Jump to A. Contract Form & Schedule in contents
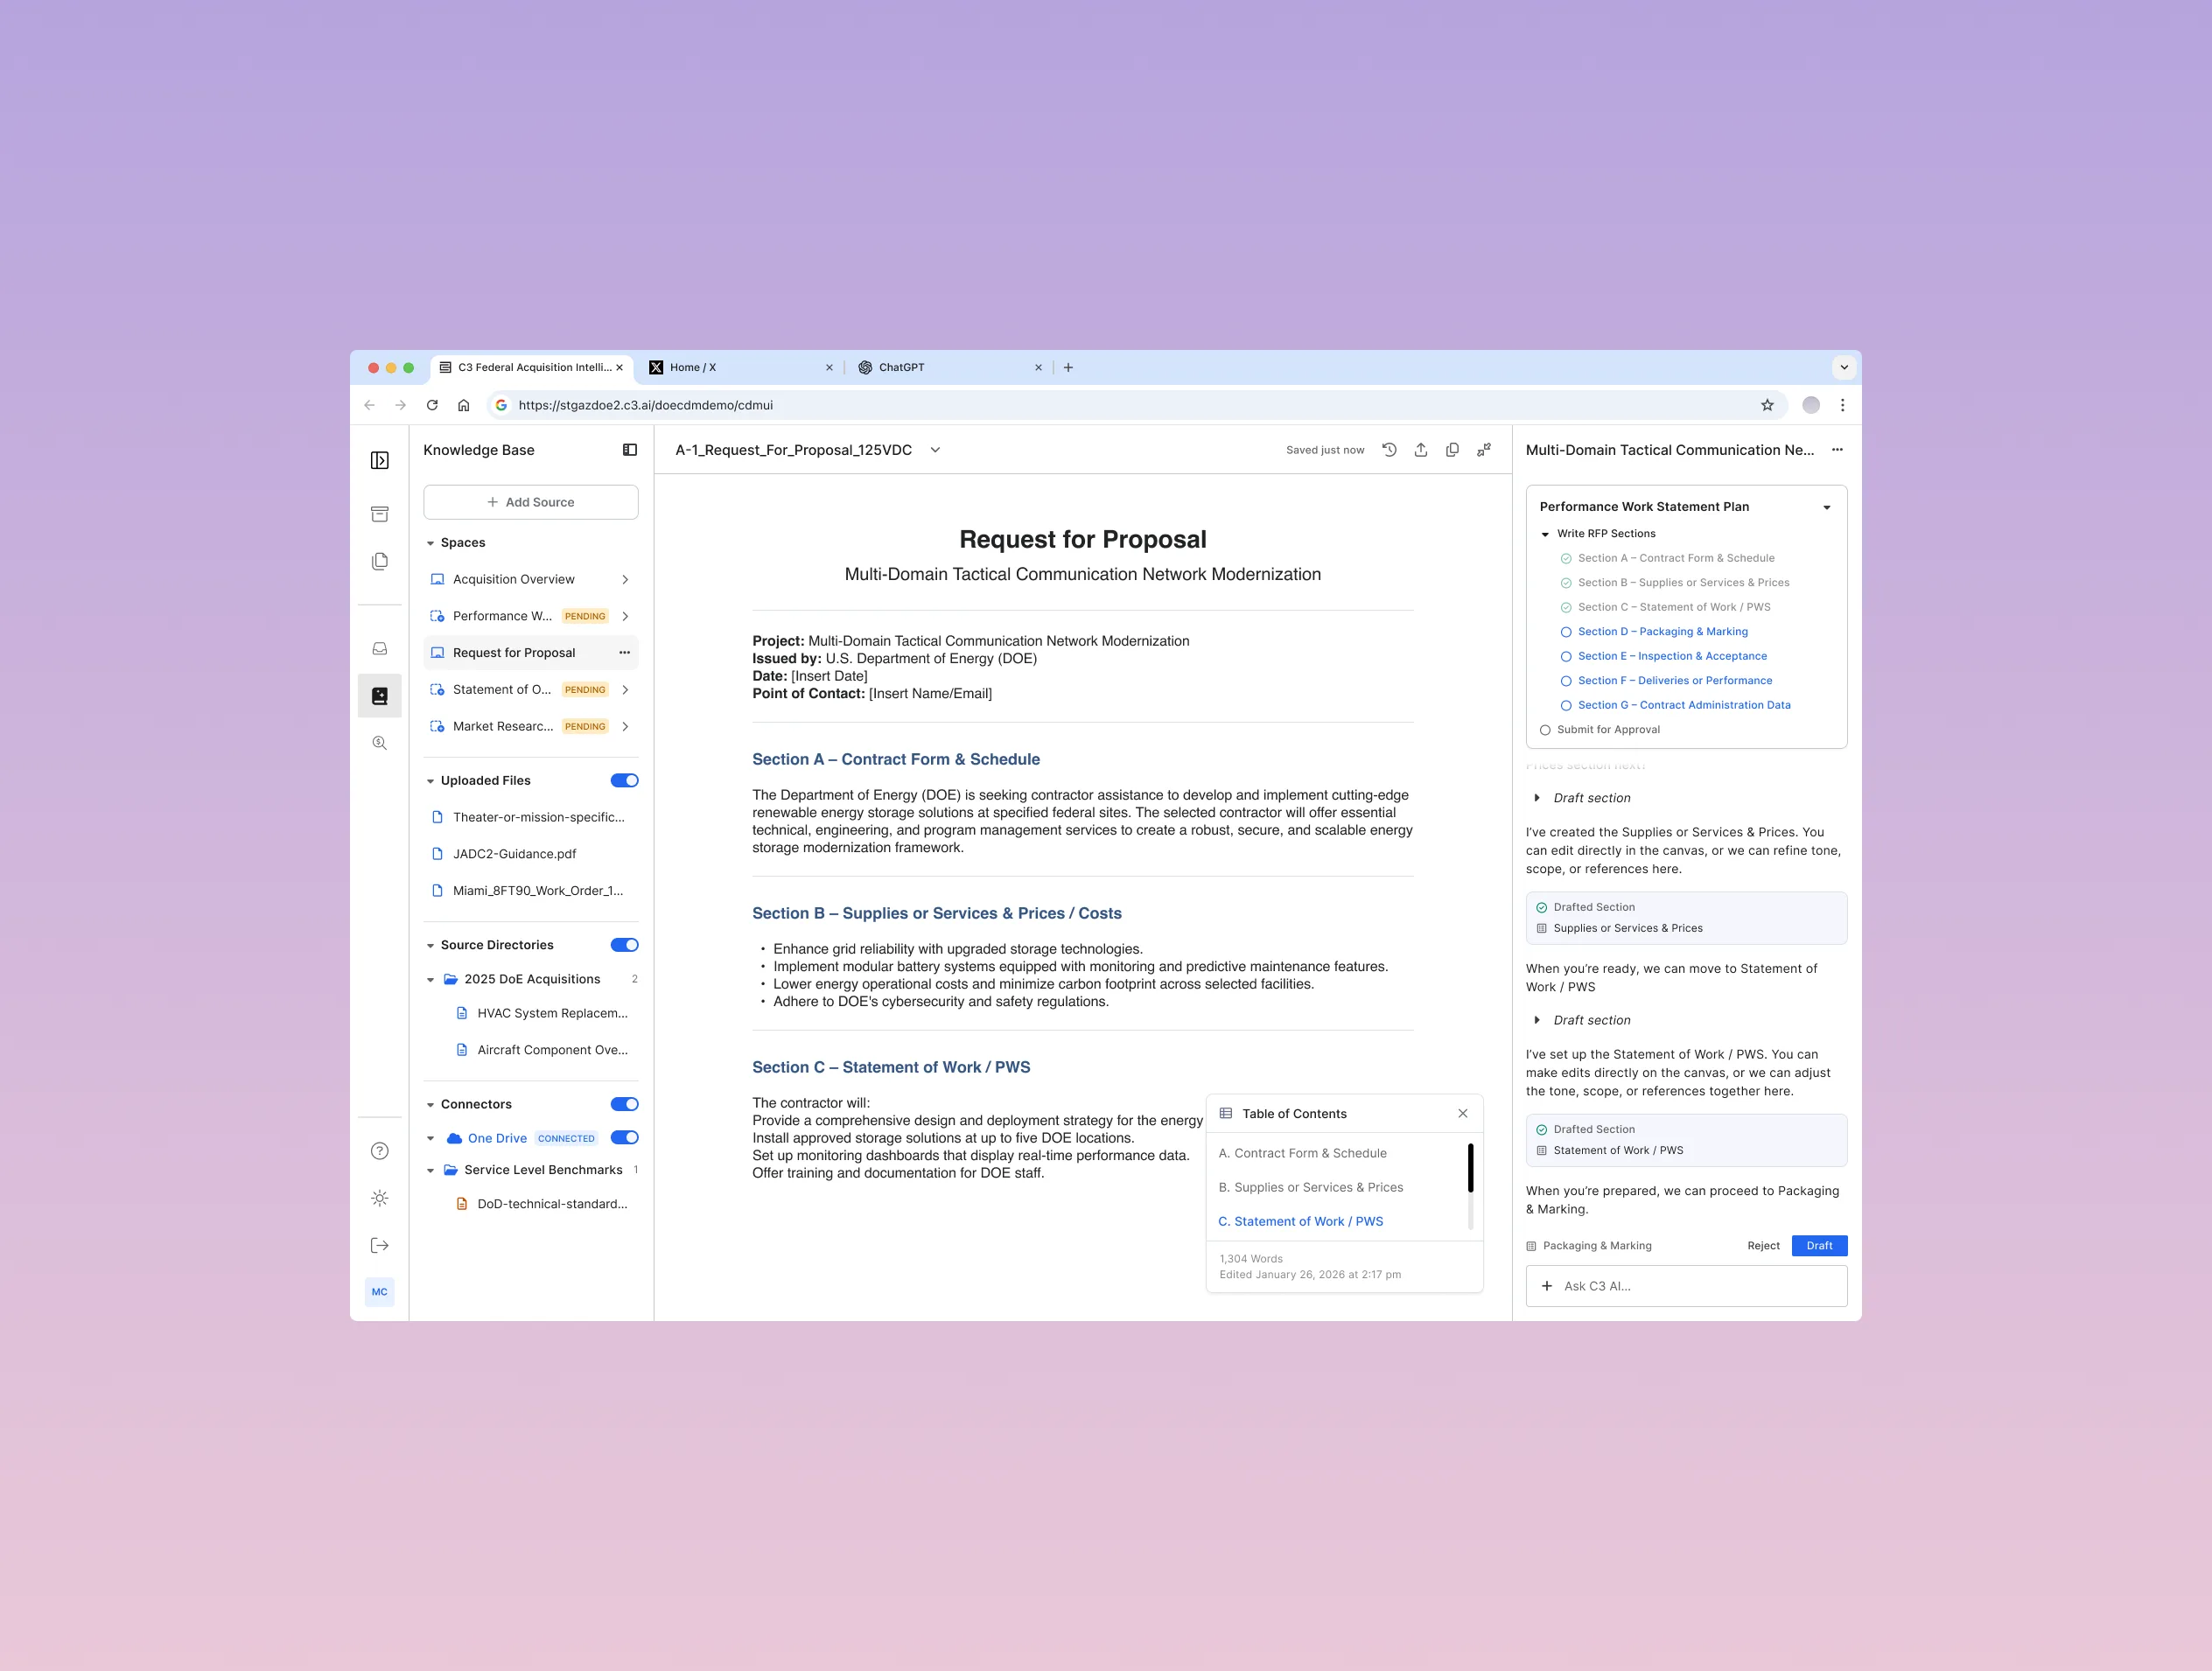The width and height of the screenshot is (2212, 1671). click(1302, 1153)
